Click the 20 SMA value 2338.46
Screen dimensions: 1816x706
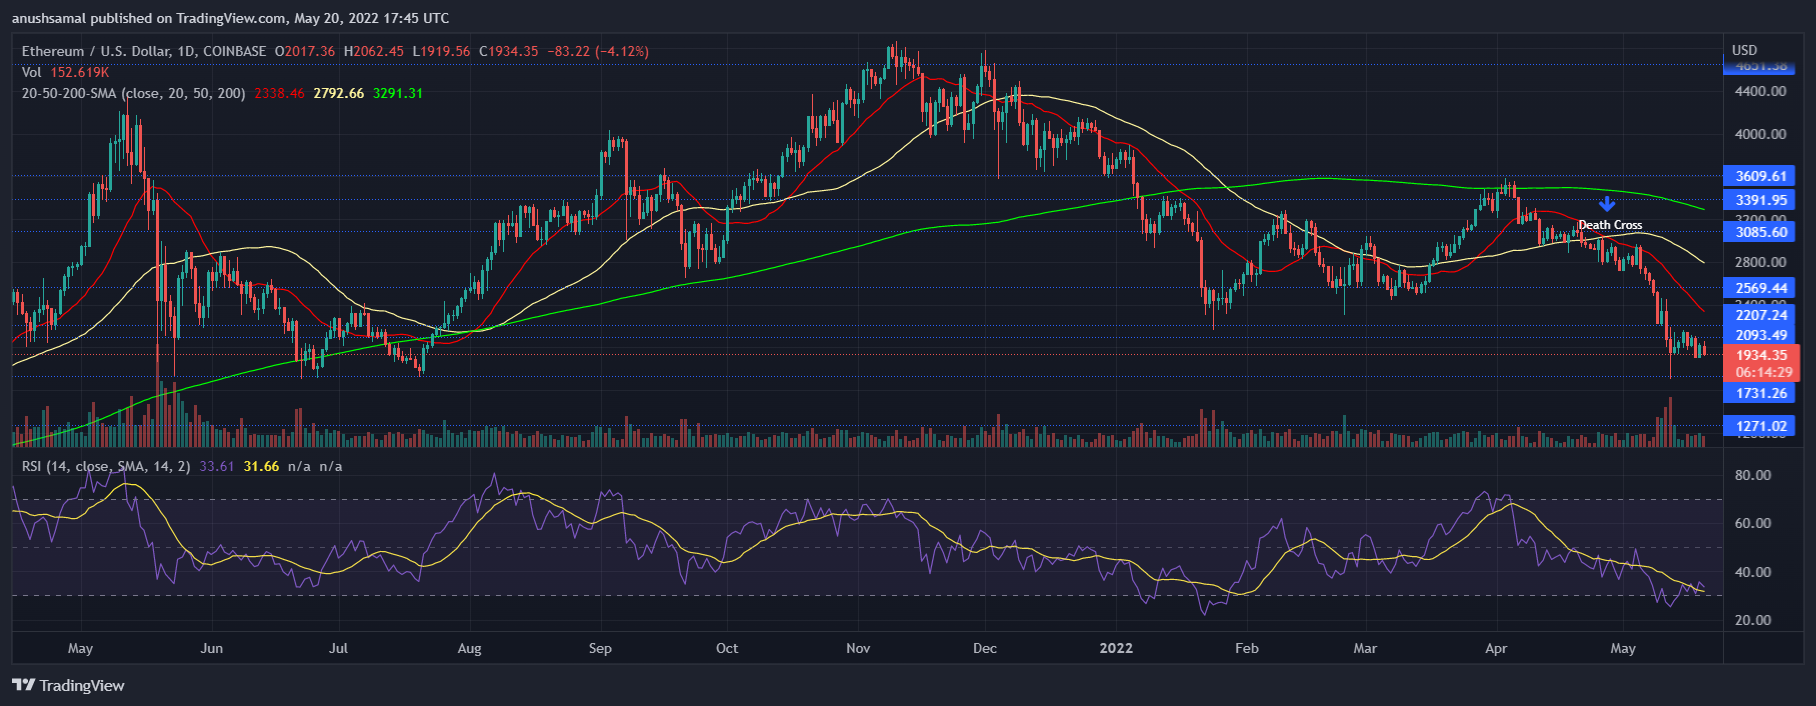point(279,93)
